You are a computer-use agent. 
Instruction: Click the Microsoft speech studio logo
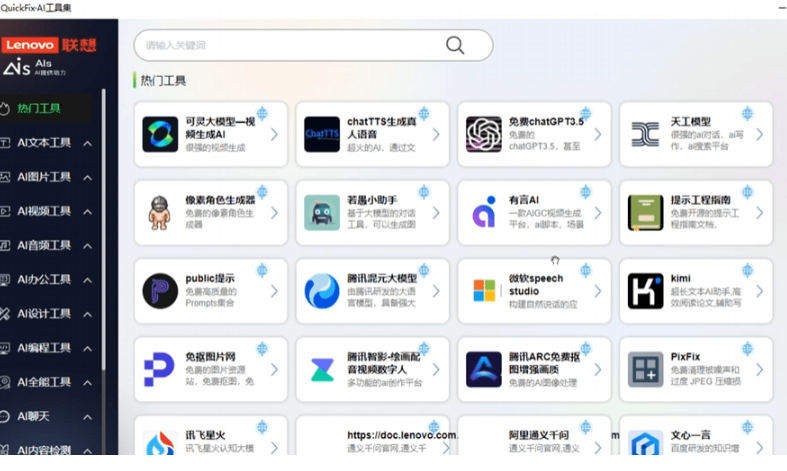coord(484,291)
